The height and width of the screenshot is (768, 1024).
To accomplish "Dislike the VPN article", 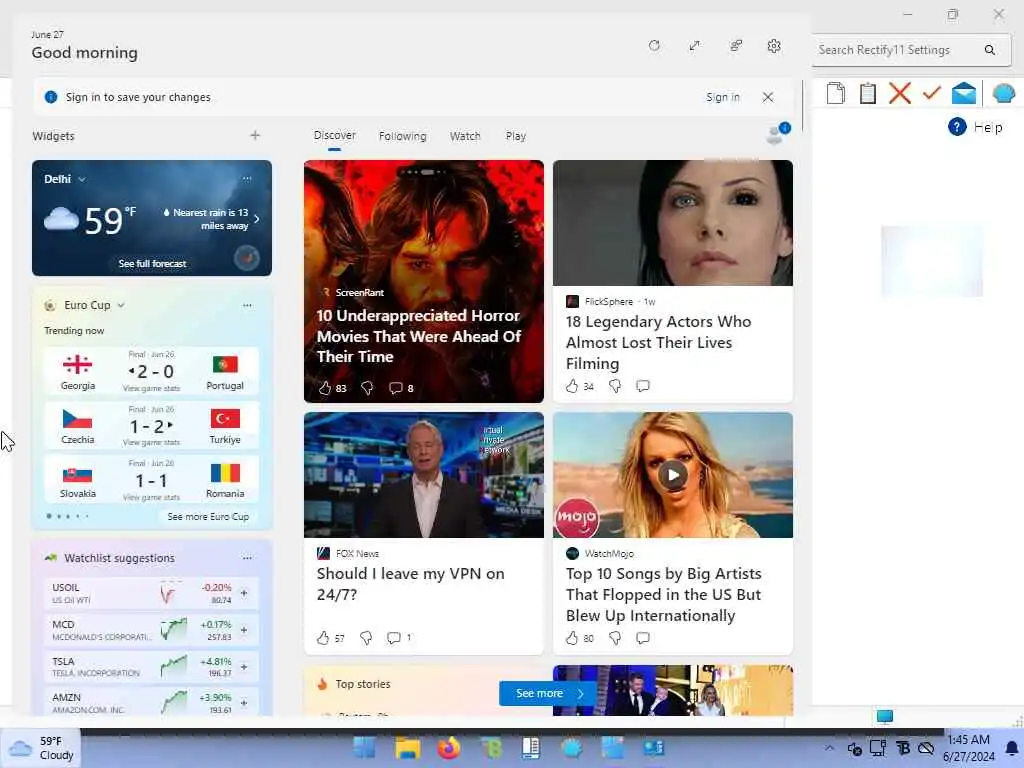I will click(x=366, y=637).
